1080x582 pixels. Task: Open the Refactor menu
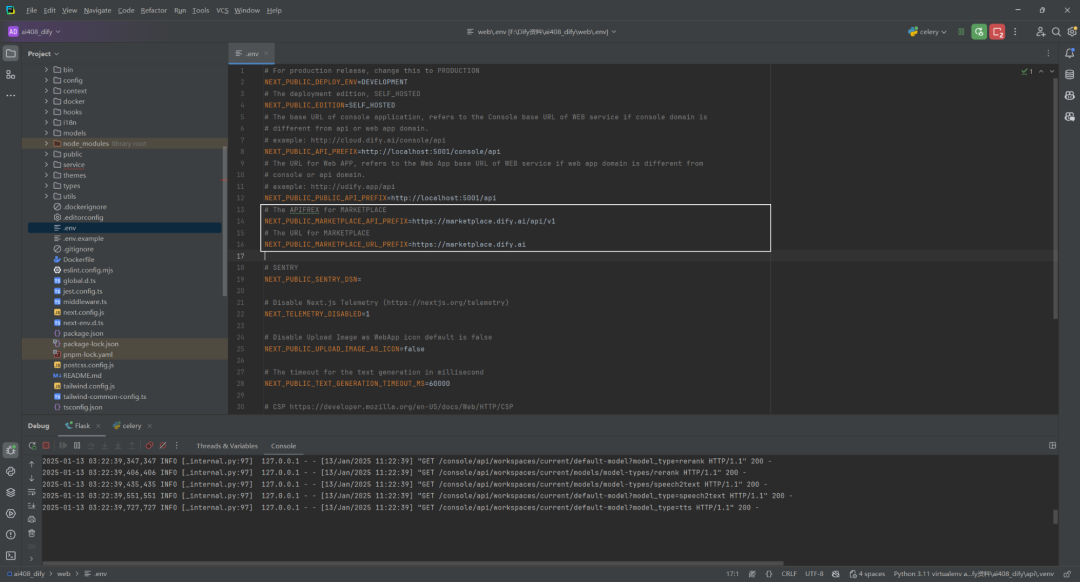[x=154, y=10]
